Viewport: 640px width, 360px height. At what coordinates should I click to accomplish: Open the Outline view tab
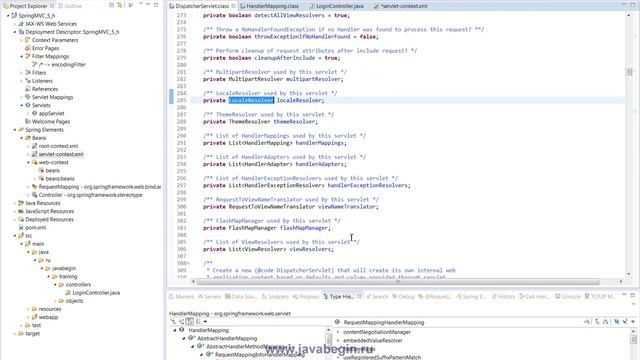tap(70, 6)
